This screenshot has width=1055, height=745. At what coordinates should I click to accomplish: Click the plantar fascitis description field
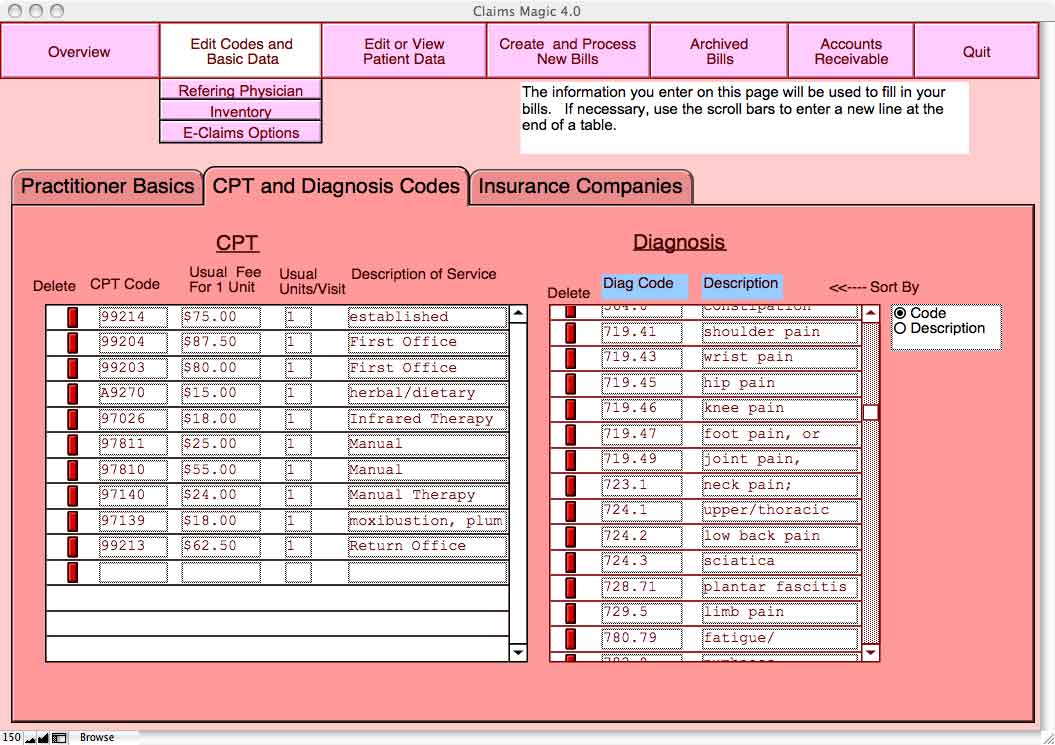click(780, 588)
